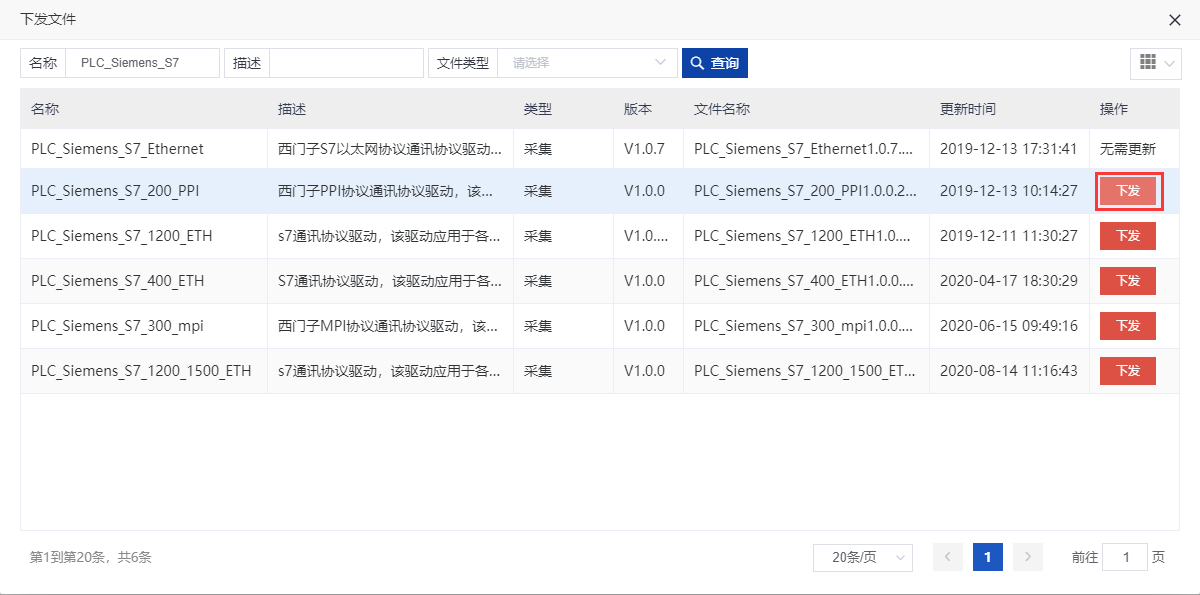
Task: Click the 2020-08-14 11:16:43 timestamp
Action: tap(1009, 371)
